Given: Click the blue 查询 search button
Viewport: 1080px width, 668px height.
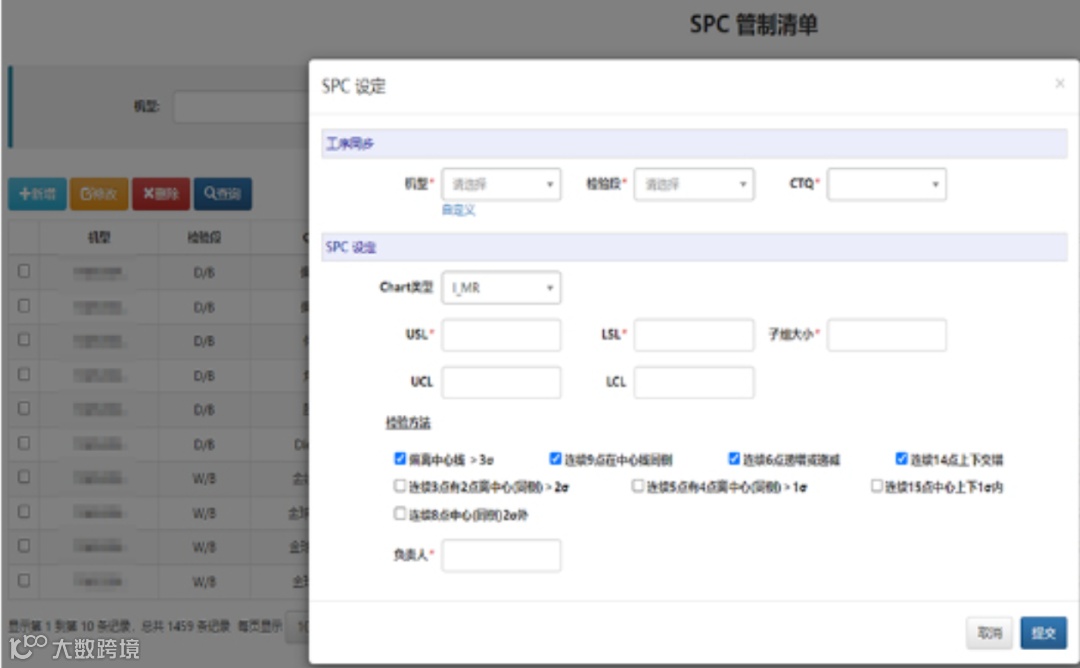Looking at the screenshot, I should pos(222,194).
